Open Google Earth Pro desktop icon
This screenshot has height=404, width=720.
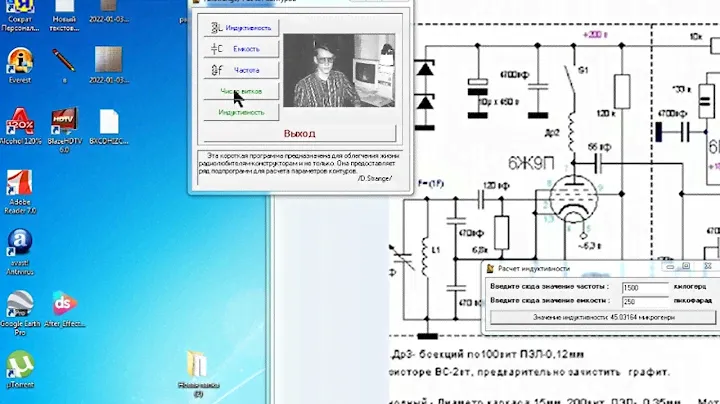pos(19,307)
